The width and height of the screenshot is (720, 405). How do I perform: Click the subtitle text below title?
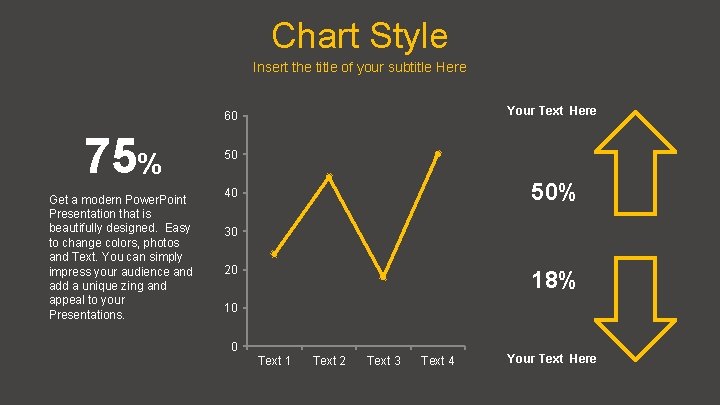(x=360, y=68)
